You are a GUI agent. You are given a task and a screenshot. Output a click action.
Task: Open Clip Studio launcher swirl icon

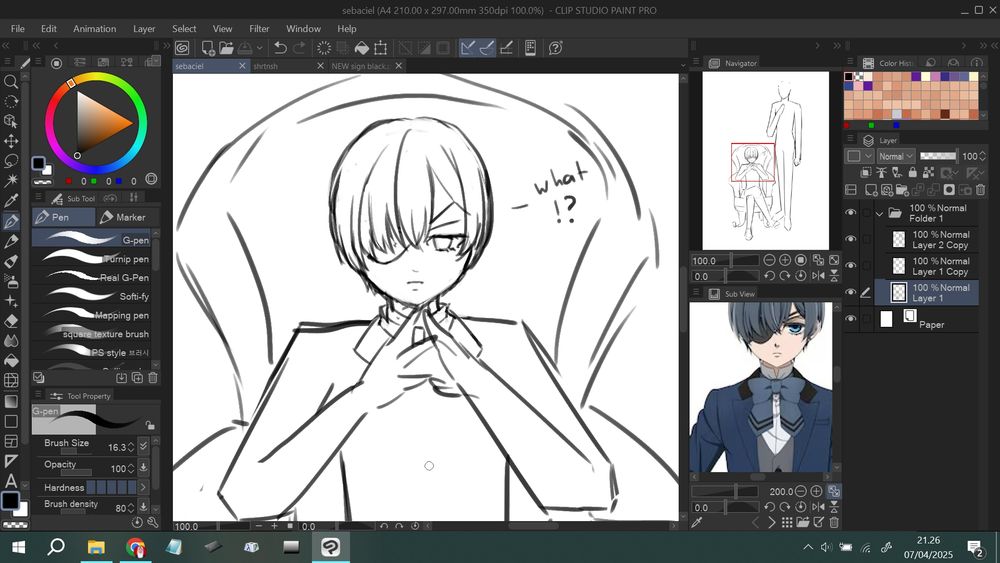point(182,48)
